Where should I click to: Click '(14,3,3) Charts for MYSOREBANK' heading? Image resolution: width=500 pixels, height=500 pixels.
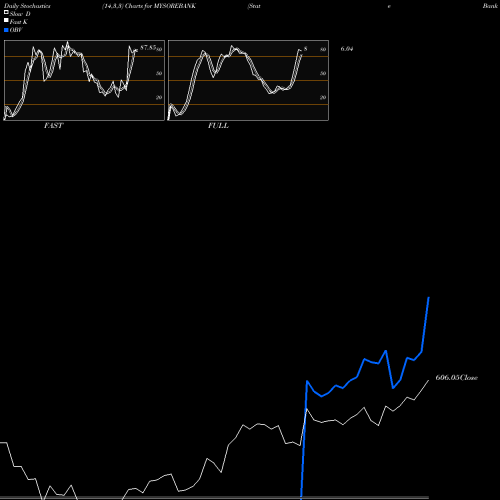(x=149, y=6)
